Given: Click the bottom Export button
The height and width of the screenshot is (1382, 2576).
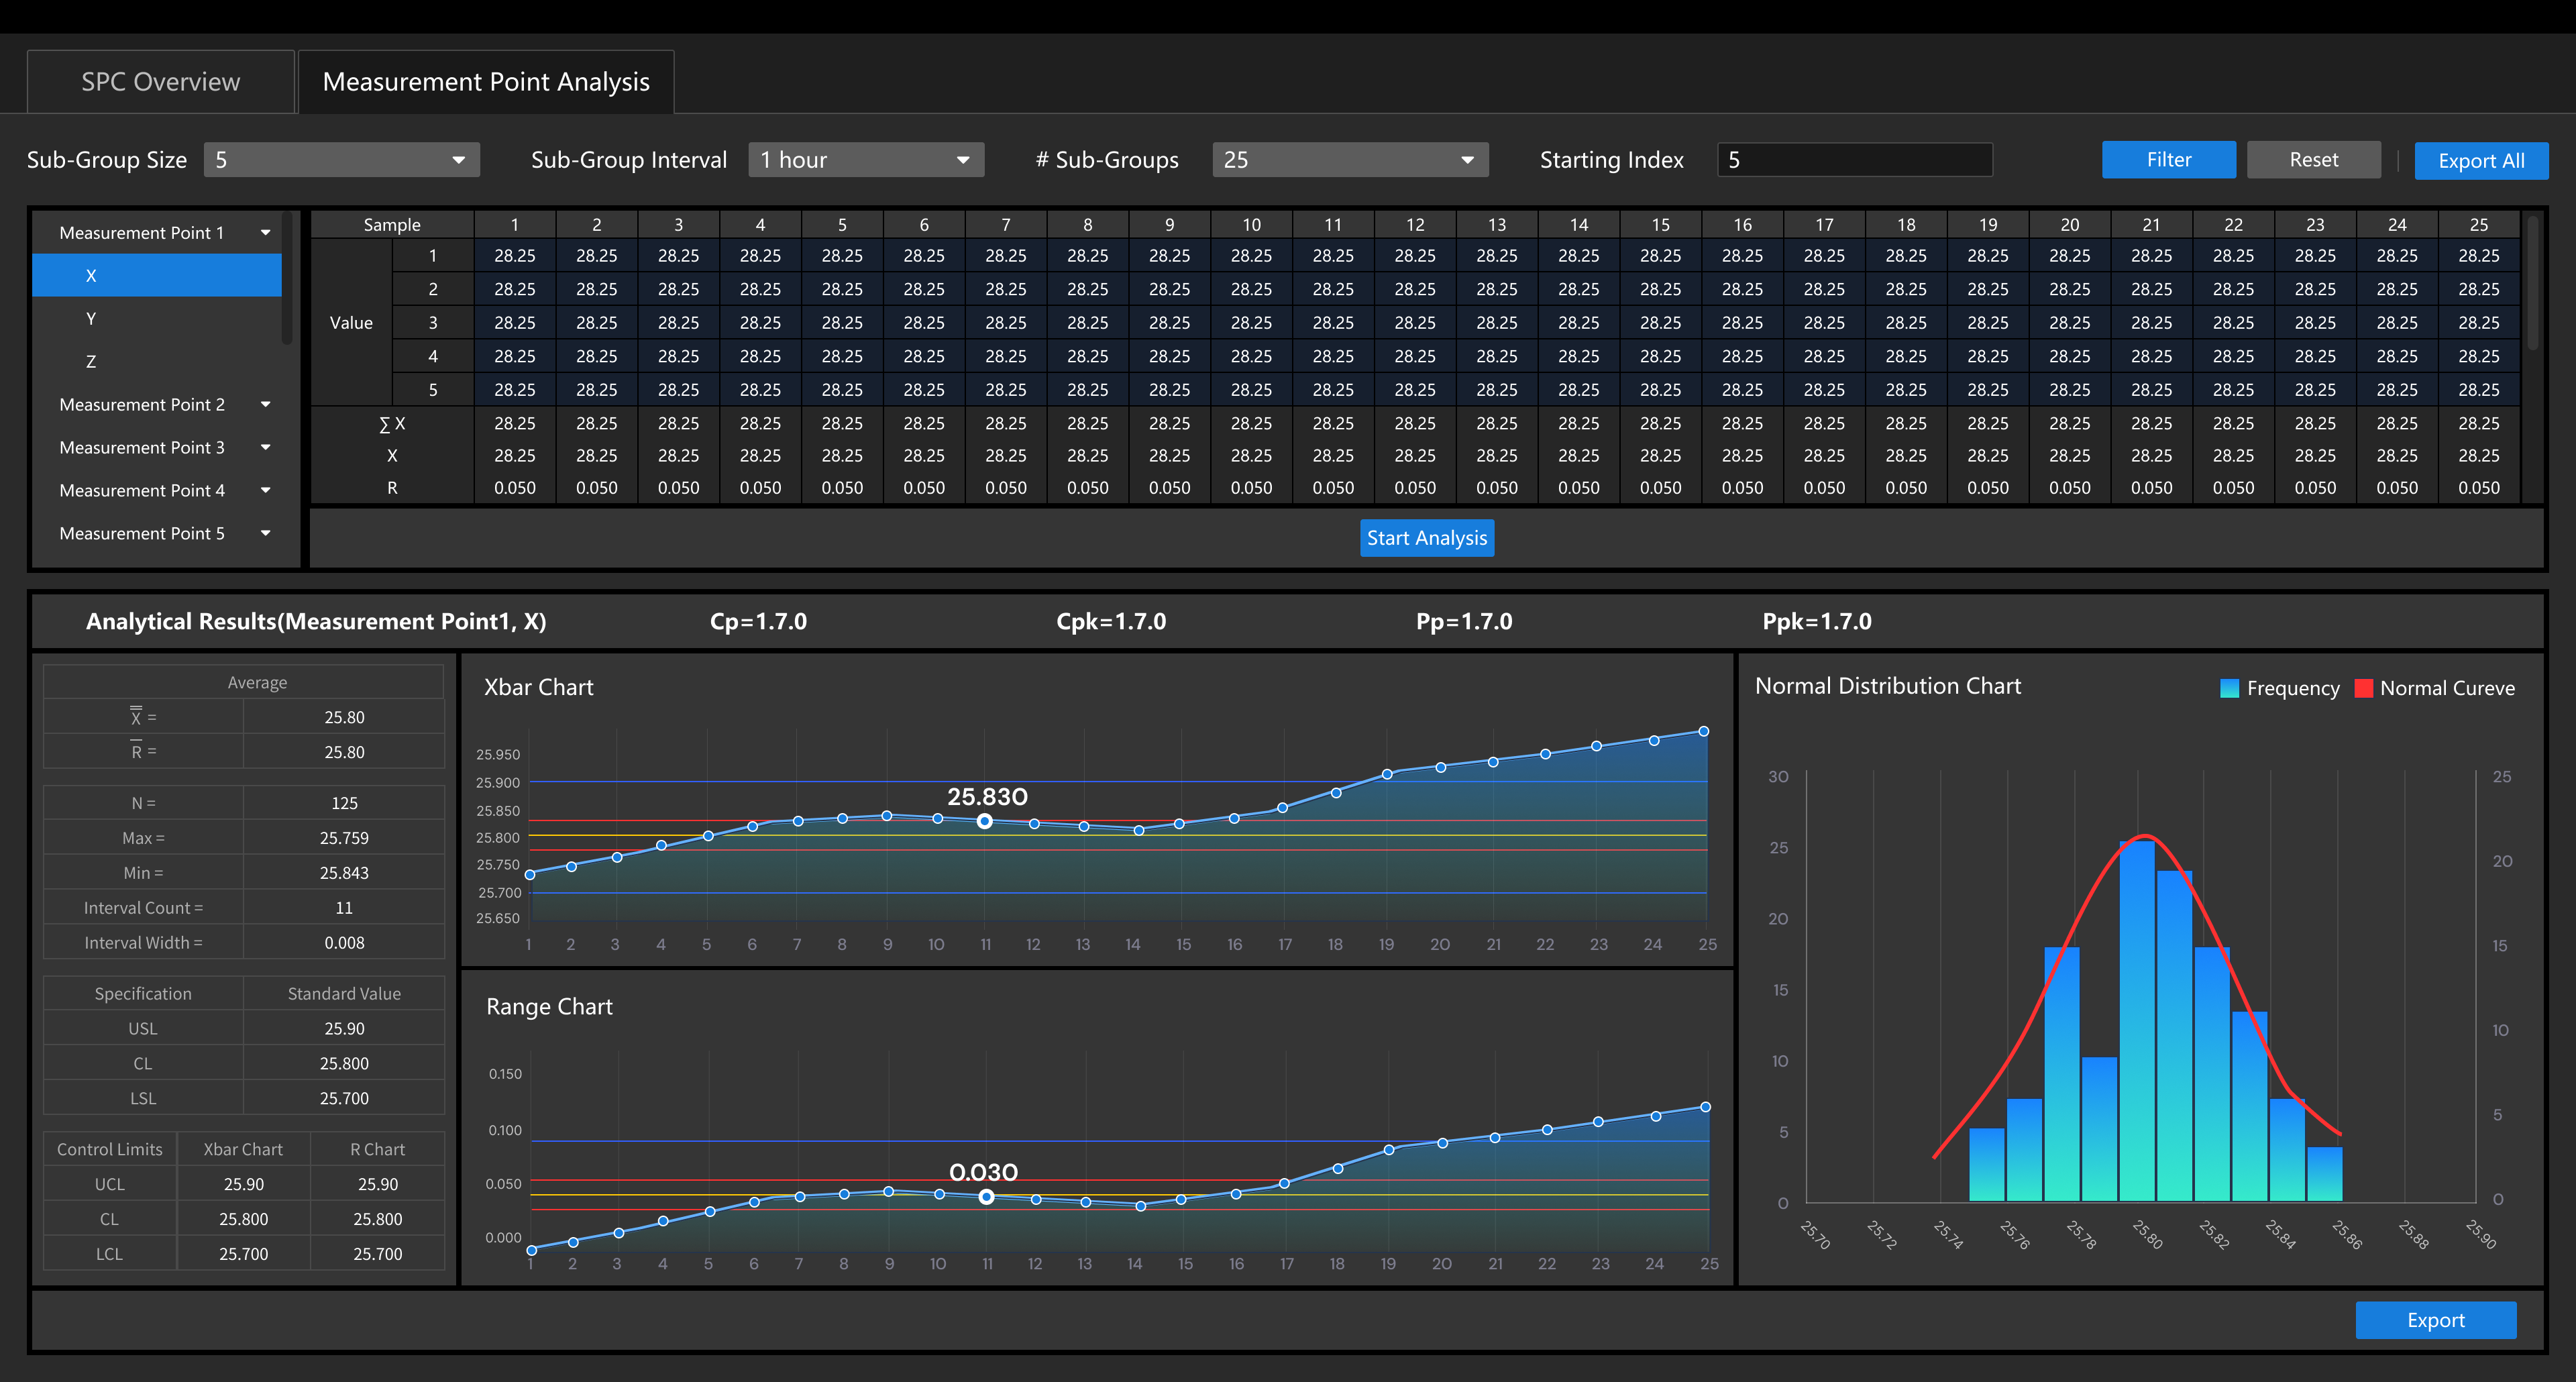Looking at the screenshot, I should (x=2435, y=1320).
